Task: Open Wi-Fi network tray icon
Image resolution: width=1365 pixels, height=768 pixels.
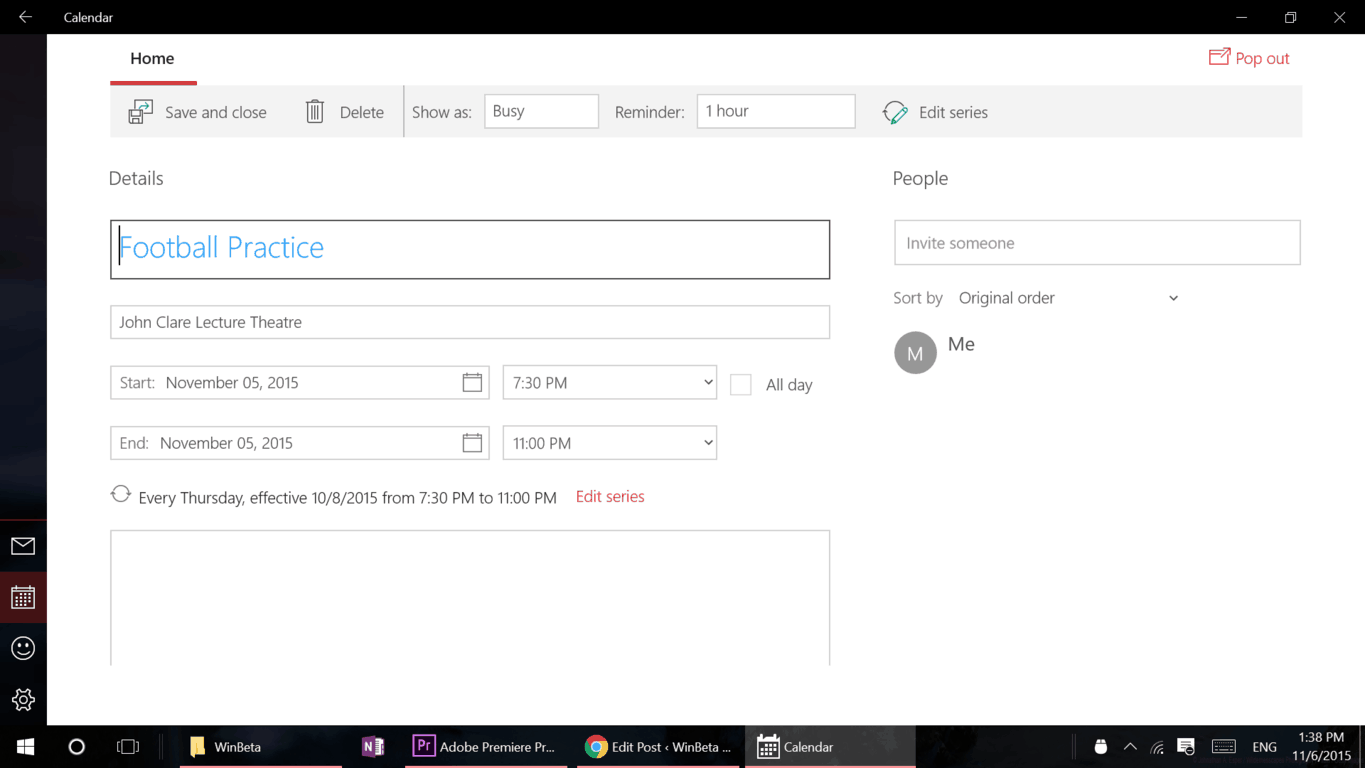Action: pyautogui.click(x=1158, y=747)
